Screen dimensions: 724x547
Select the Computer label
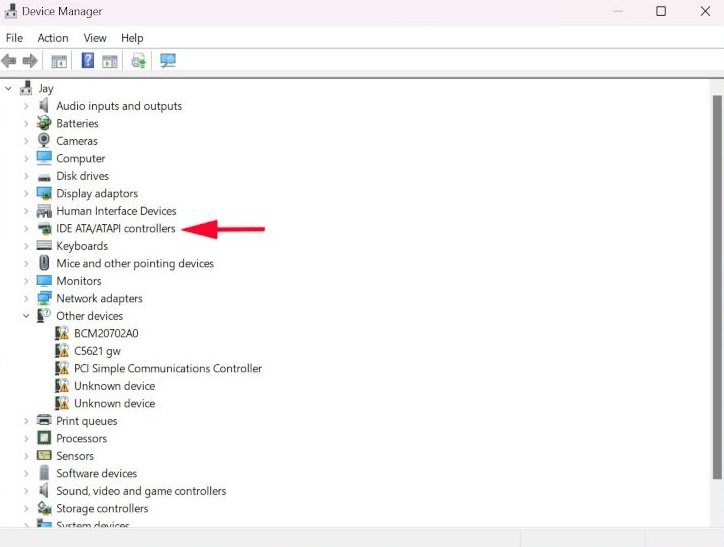(81, 158)
